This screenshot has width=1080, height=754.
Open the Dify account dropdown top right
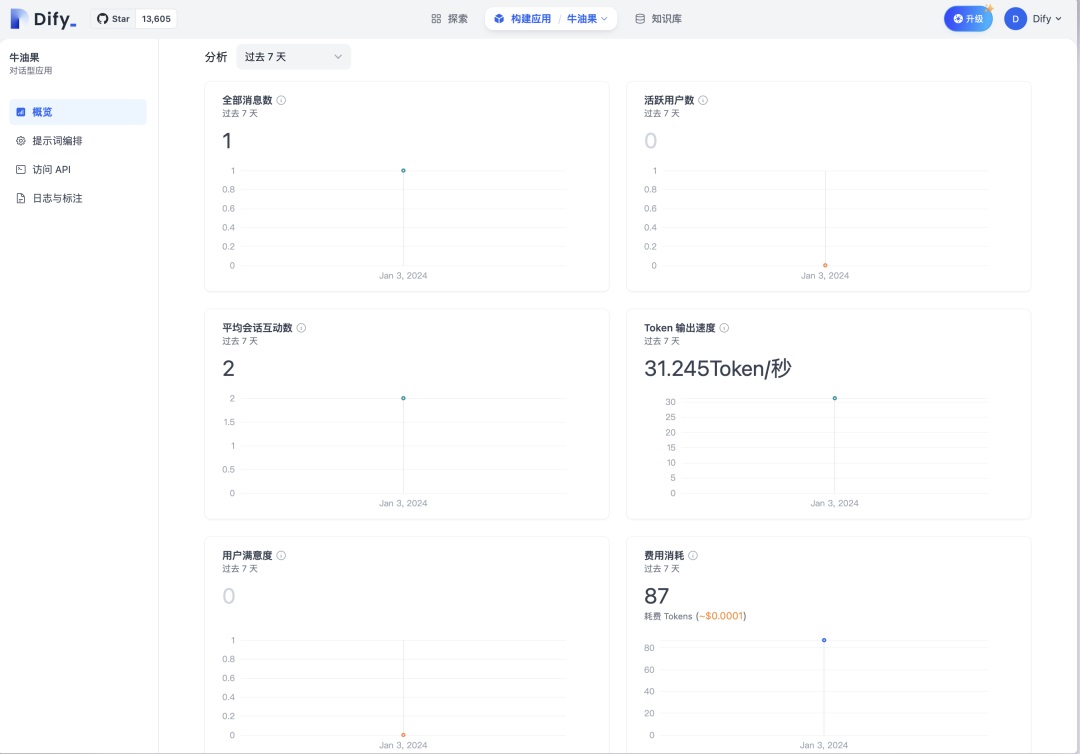tap(1035, 18)
